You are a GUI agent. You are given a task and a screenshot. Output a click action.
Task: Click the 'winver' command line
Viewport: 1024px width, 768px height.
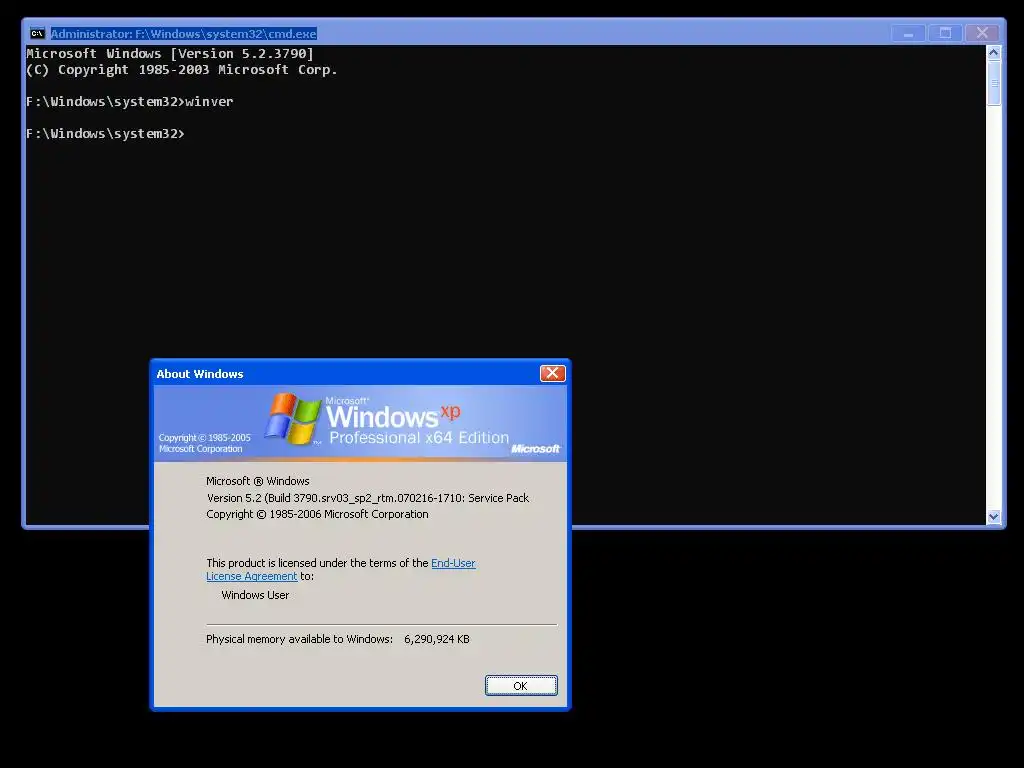129,102
